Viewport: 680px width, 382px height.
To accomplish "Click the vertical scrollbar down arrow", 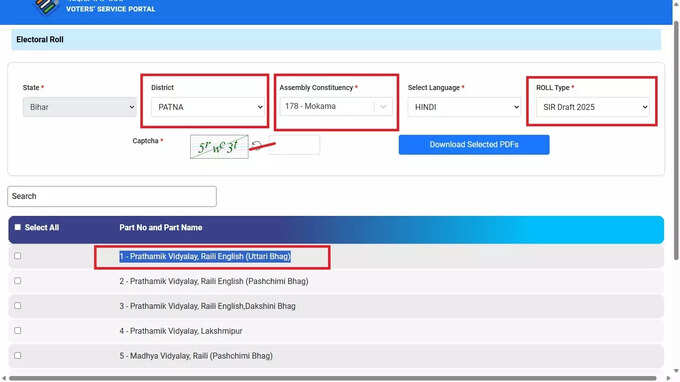I will click(x=676, y=371).
